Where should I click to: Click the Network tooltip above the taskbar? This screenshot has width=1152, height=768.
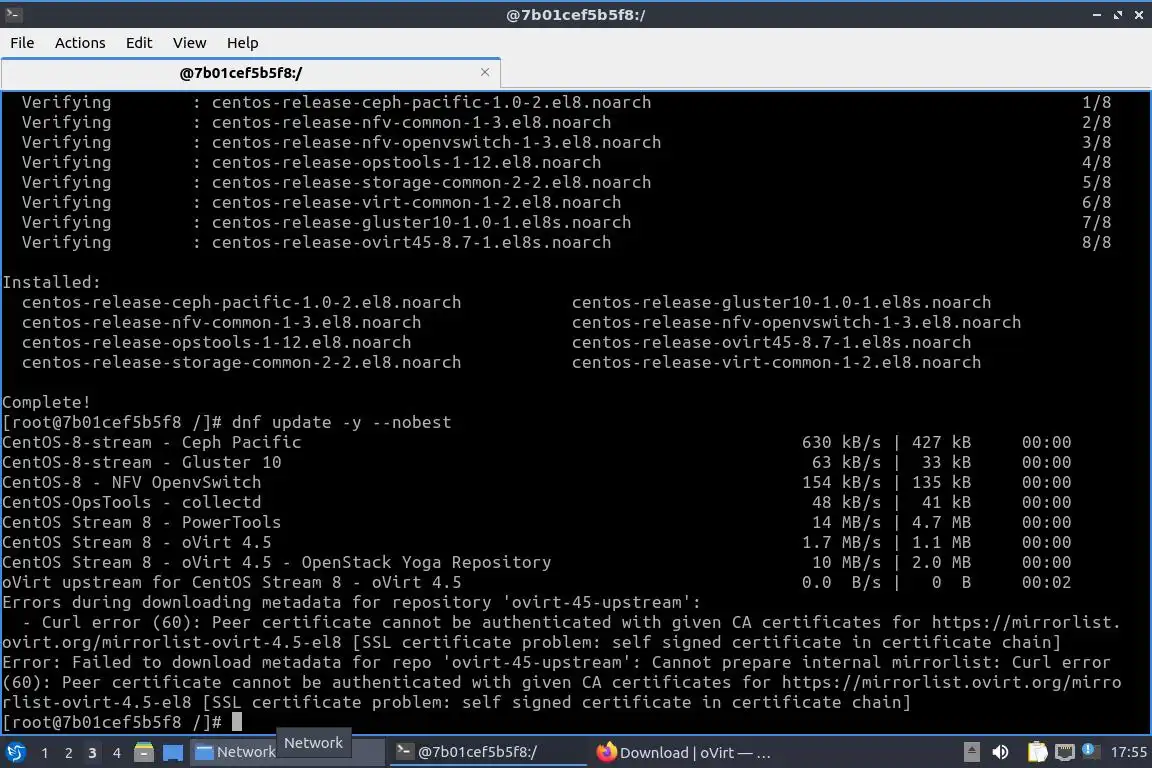(x=314, y=743)
